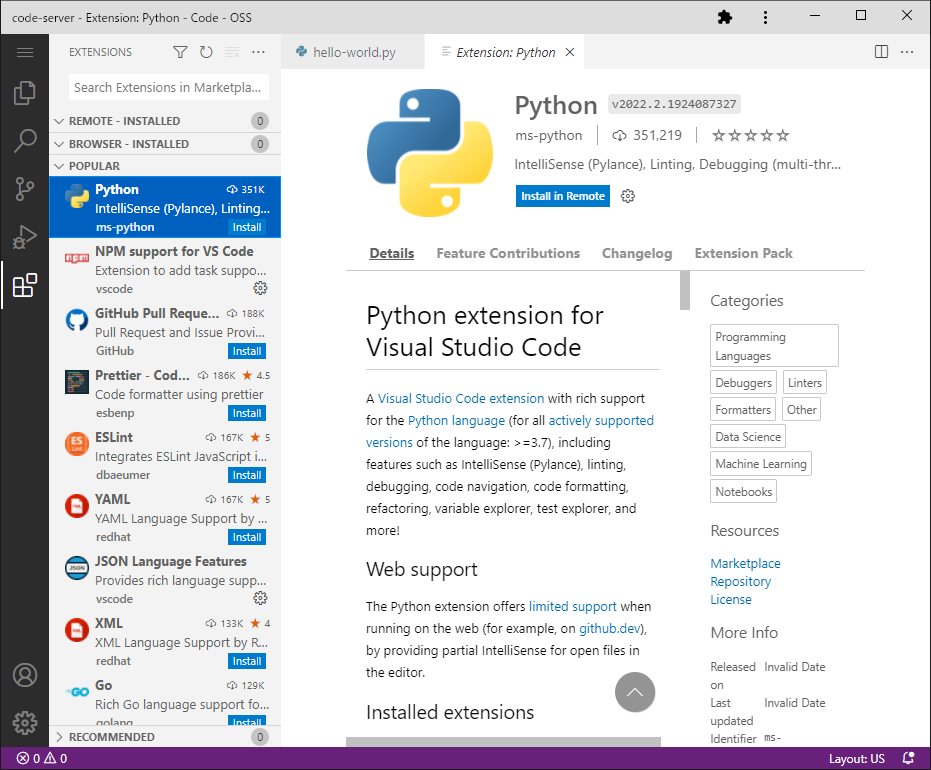931x770 pixels.
Task: Open the Search view
Action: point(25,140)
